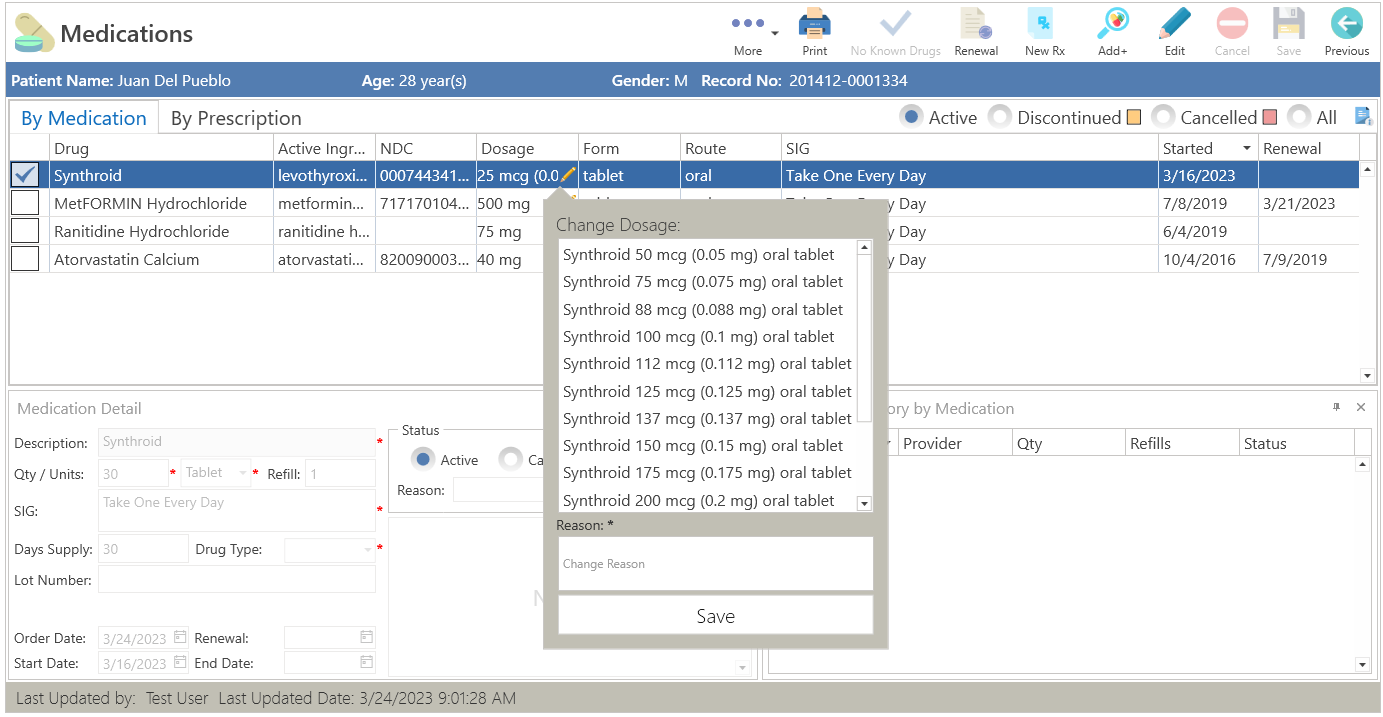Screen dimensions: 1383x717
Task: Click the dropdown arrow next to More
Action: pos(774,33)
